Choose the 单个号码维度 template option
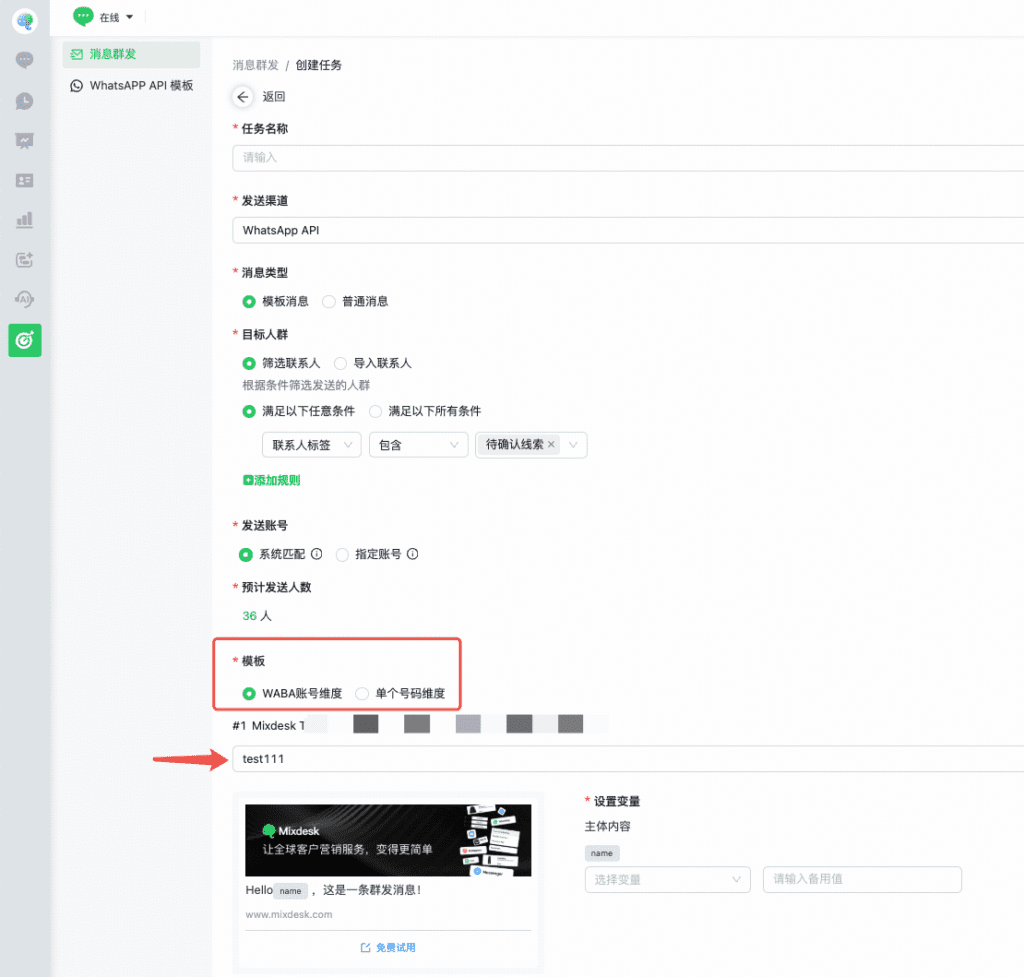 (362, 693)
